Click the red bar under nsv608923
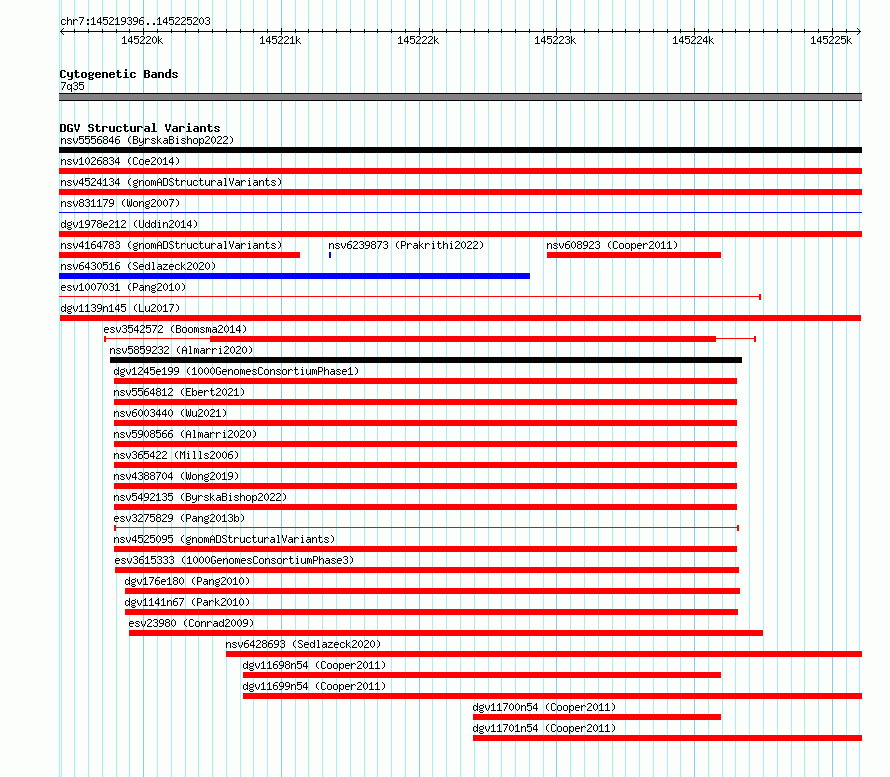This screenshot has width=890, height=777. (633, 255)
